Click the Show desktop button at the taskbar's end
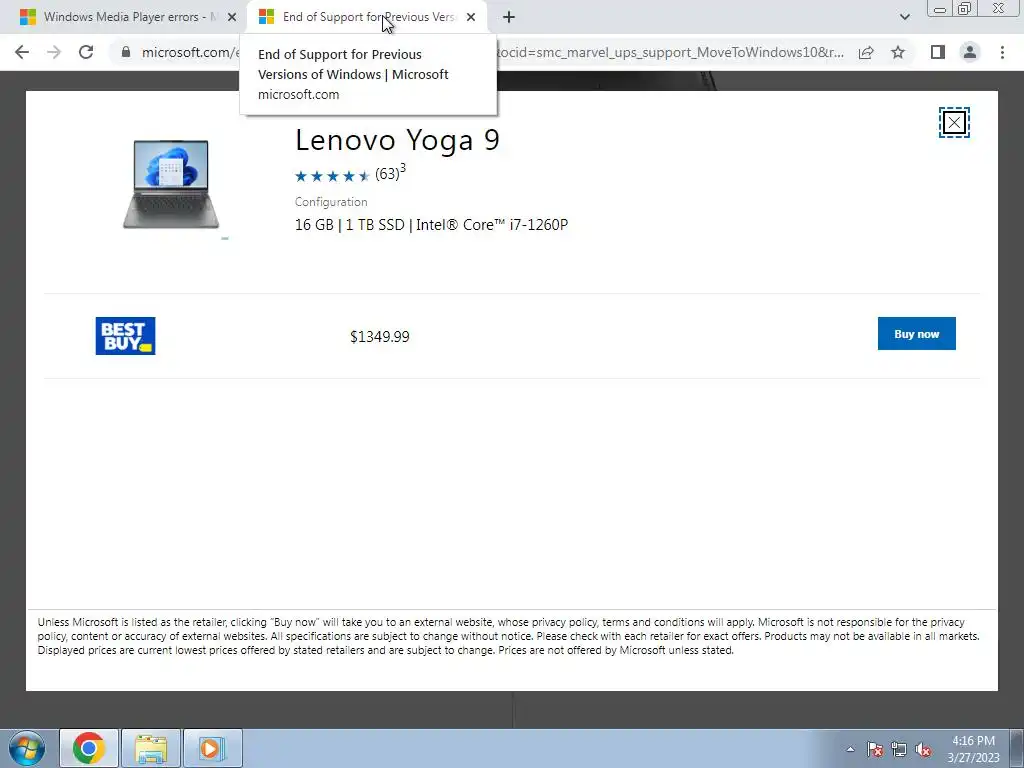 point(1017,748)
